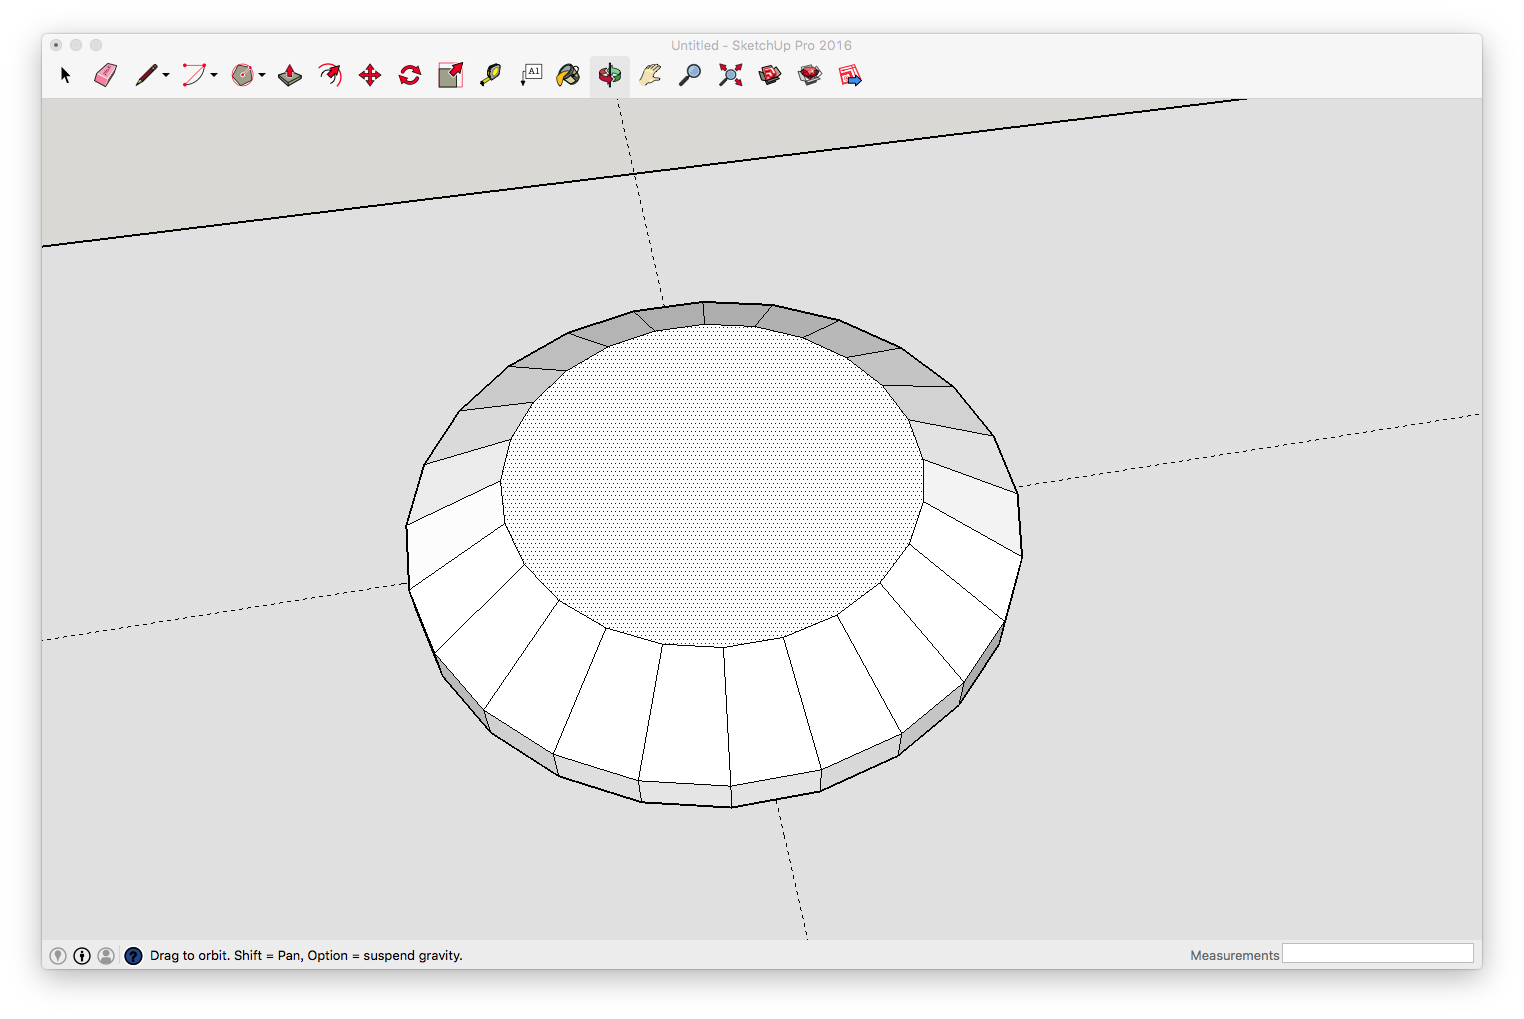The height and width of the screenshot is (1019, 1524).
Task: Open the Instructor help question icon
Action: point(133,956)
